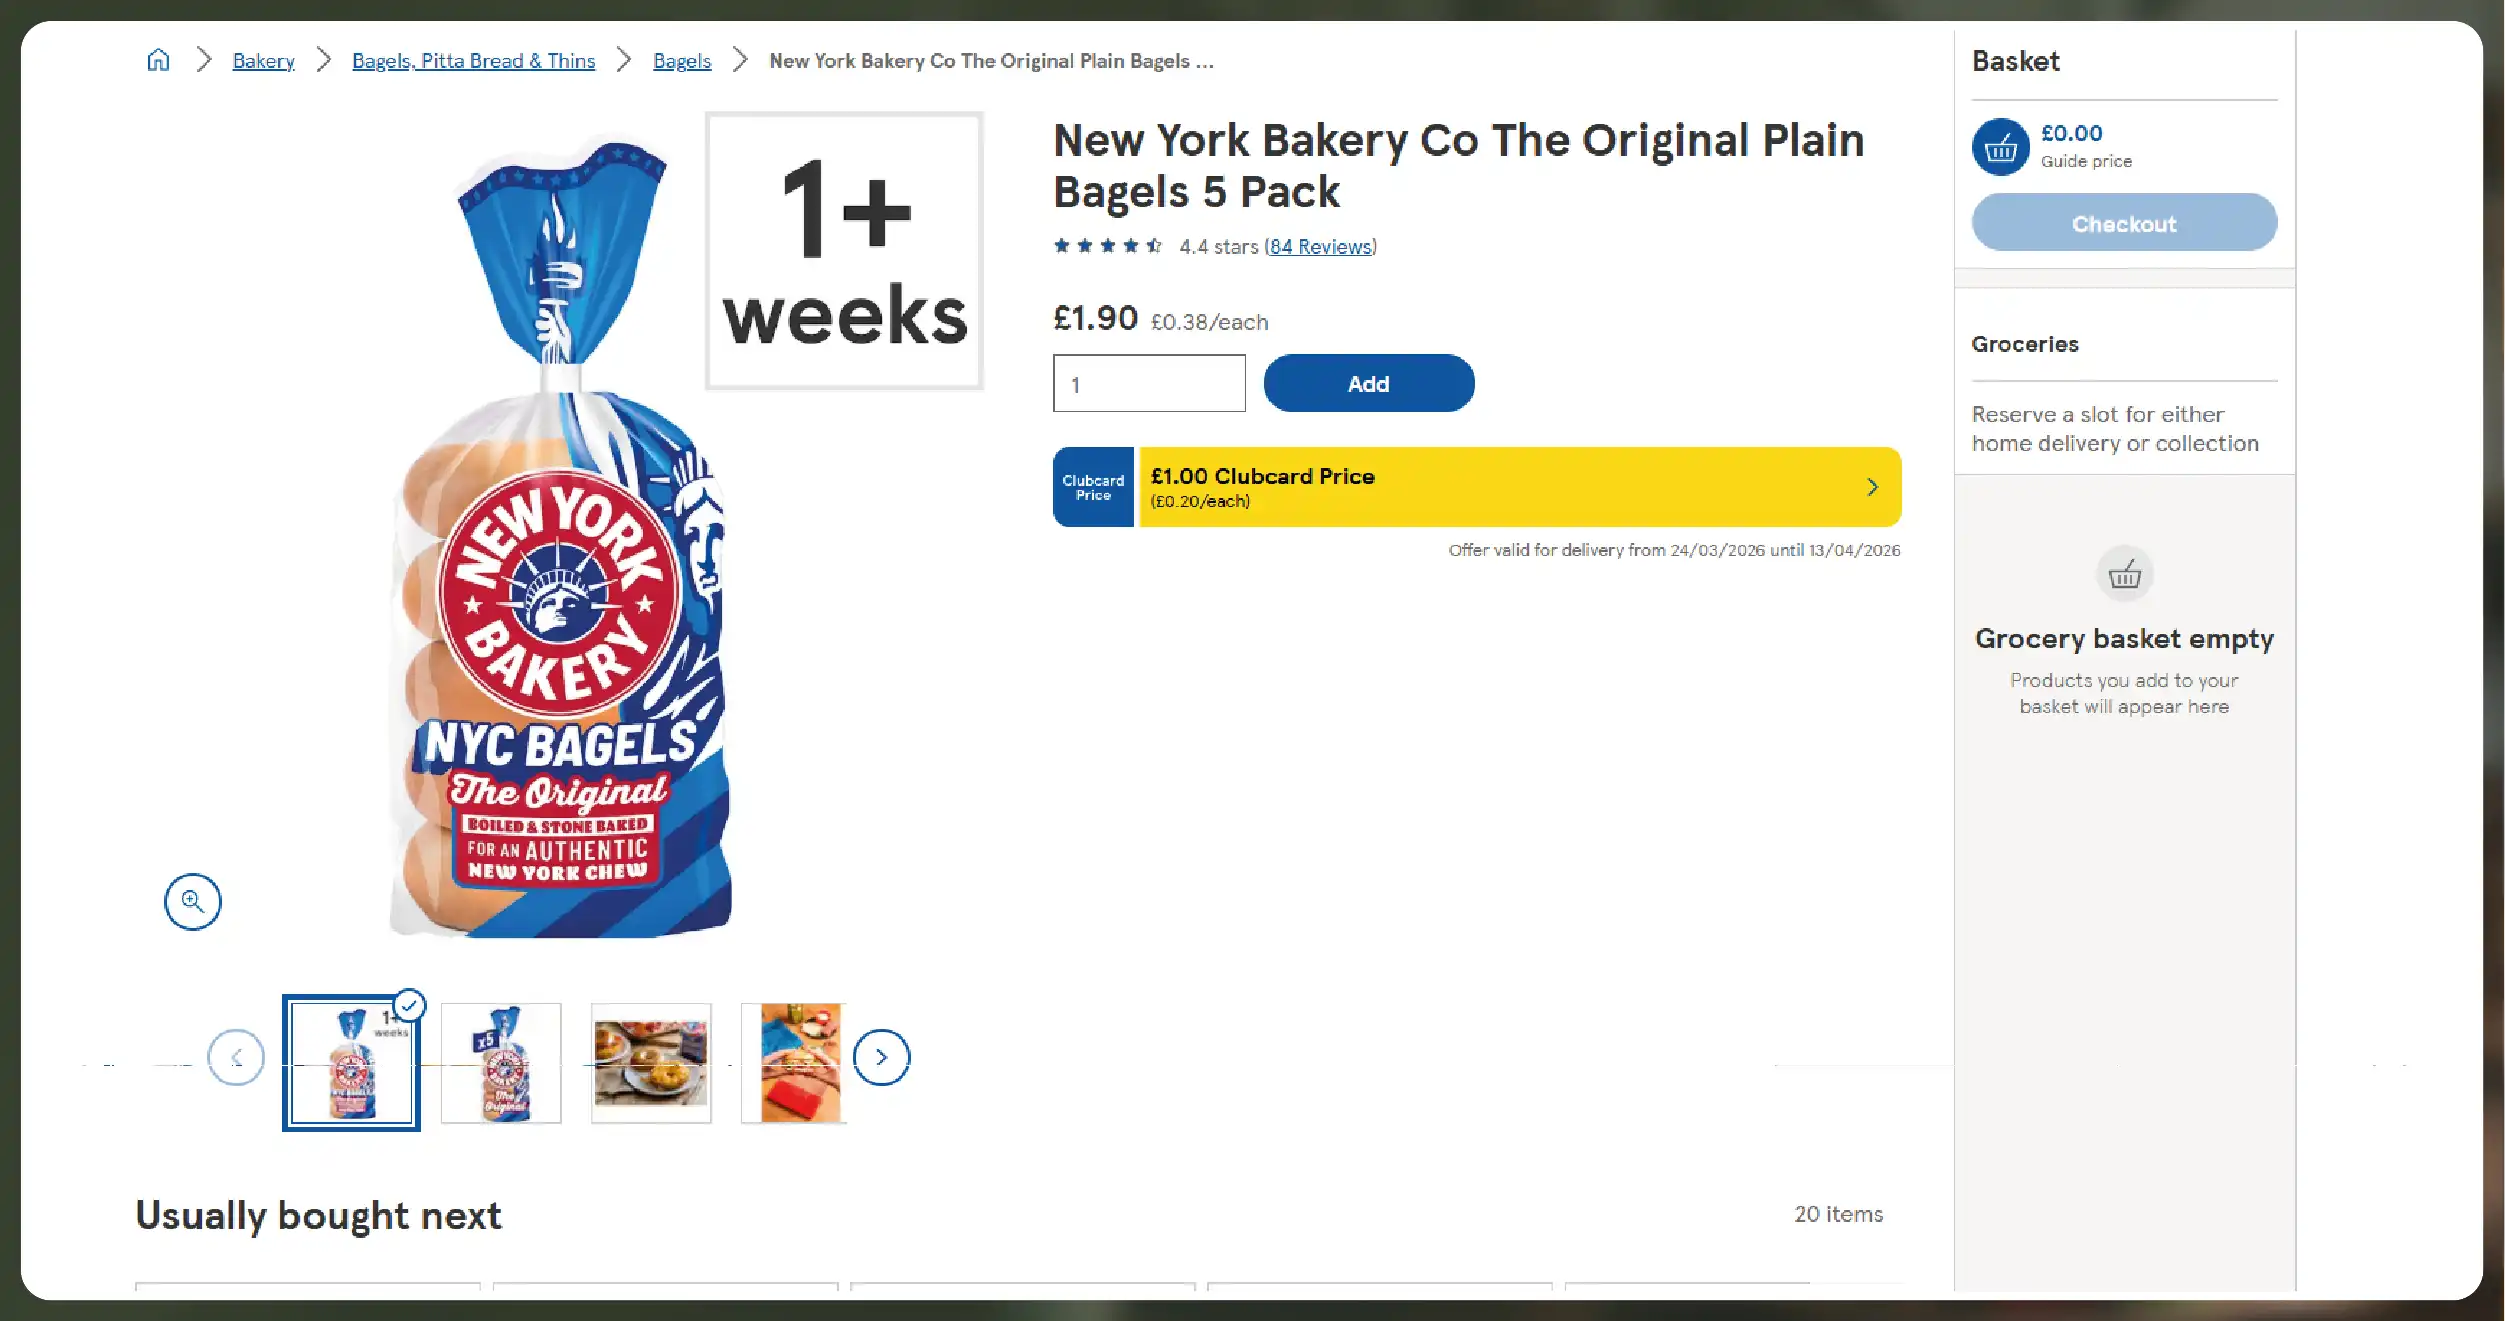Select the x5 bagel pack thumbnail

click(501, 1063)
